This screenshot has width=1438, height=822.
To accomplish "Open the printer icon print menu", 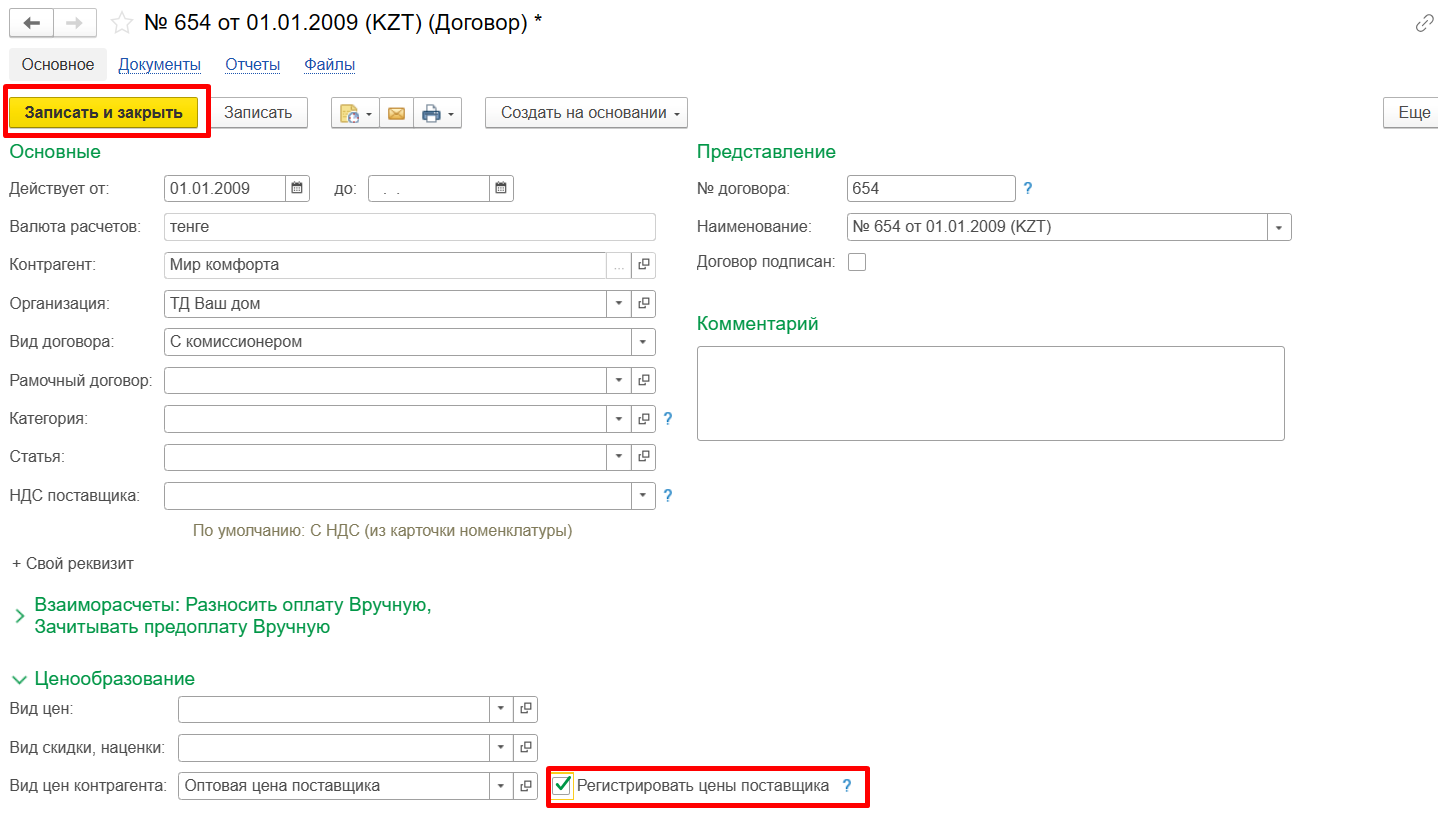I will pos(438,113).
